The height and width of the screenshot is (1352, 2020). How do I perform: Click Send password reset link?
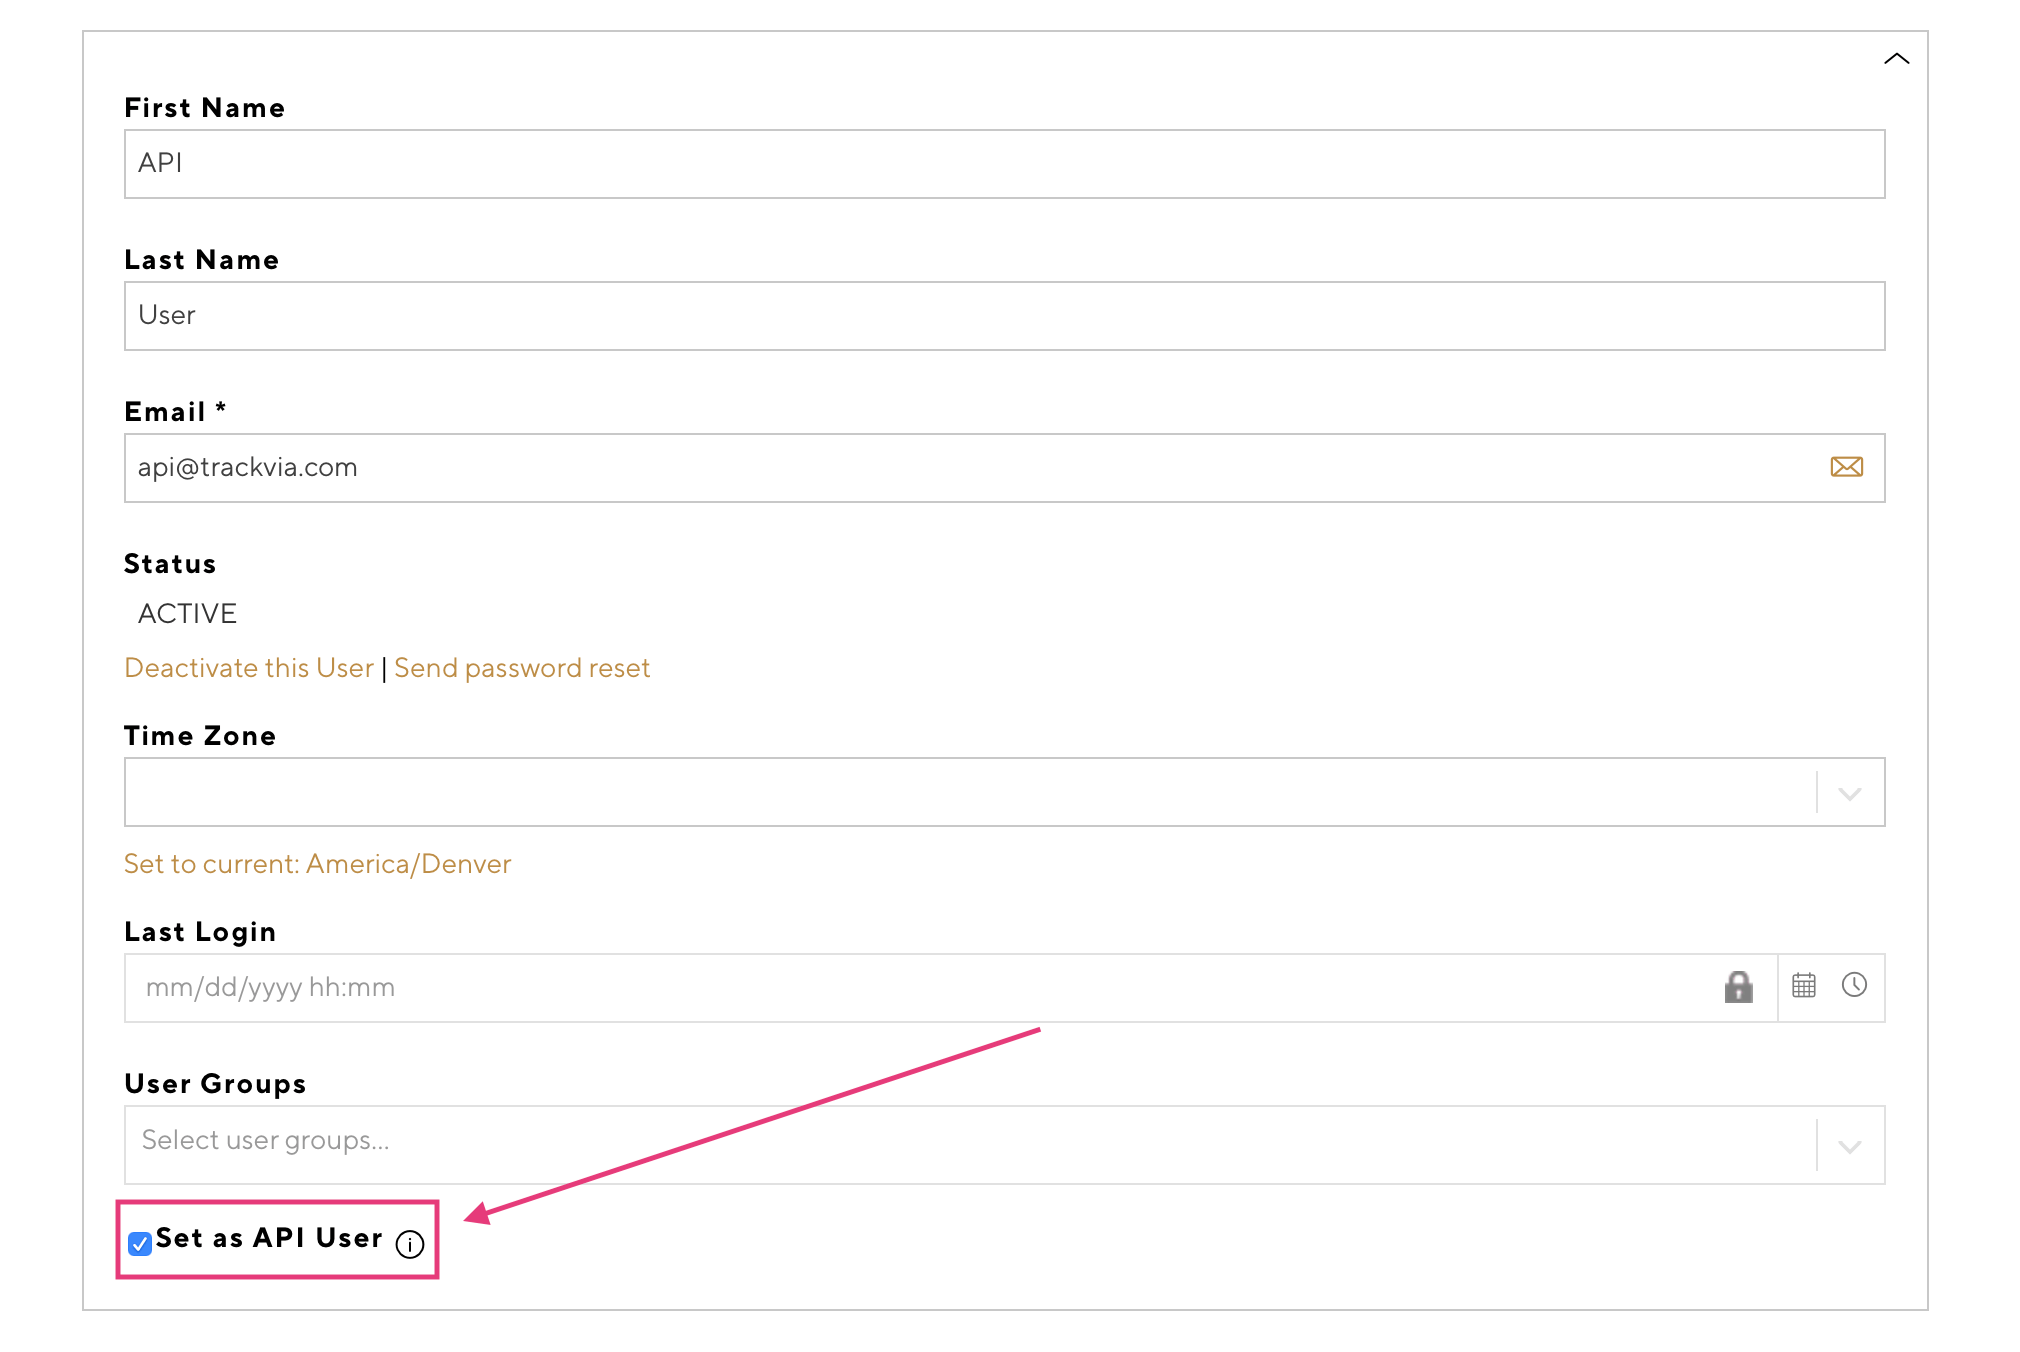point(522,668)
